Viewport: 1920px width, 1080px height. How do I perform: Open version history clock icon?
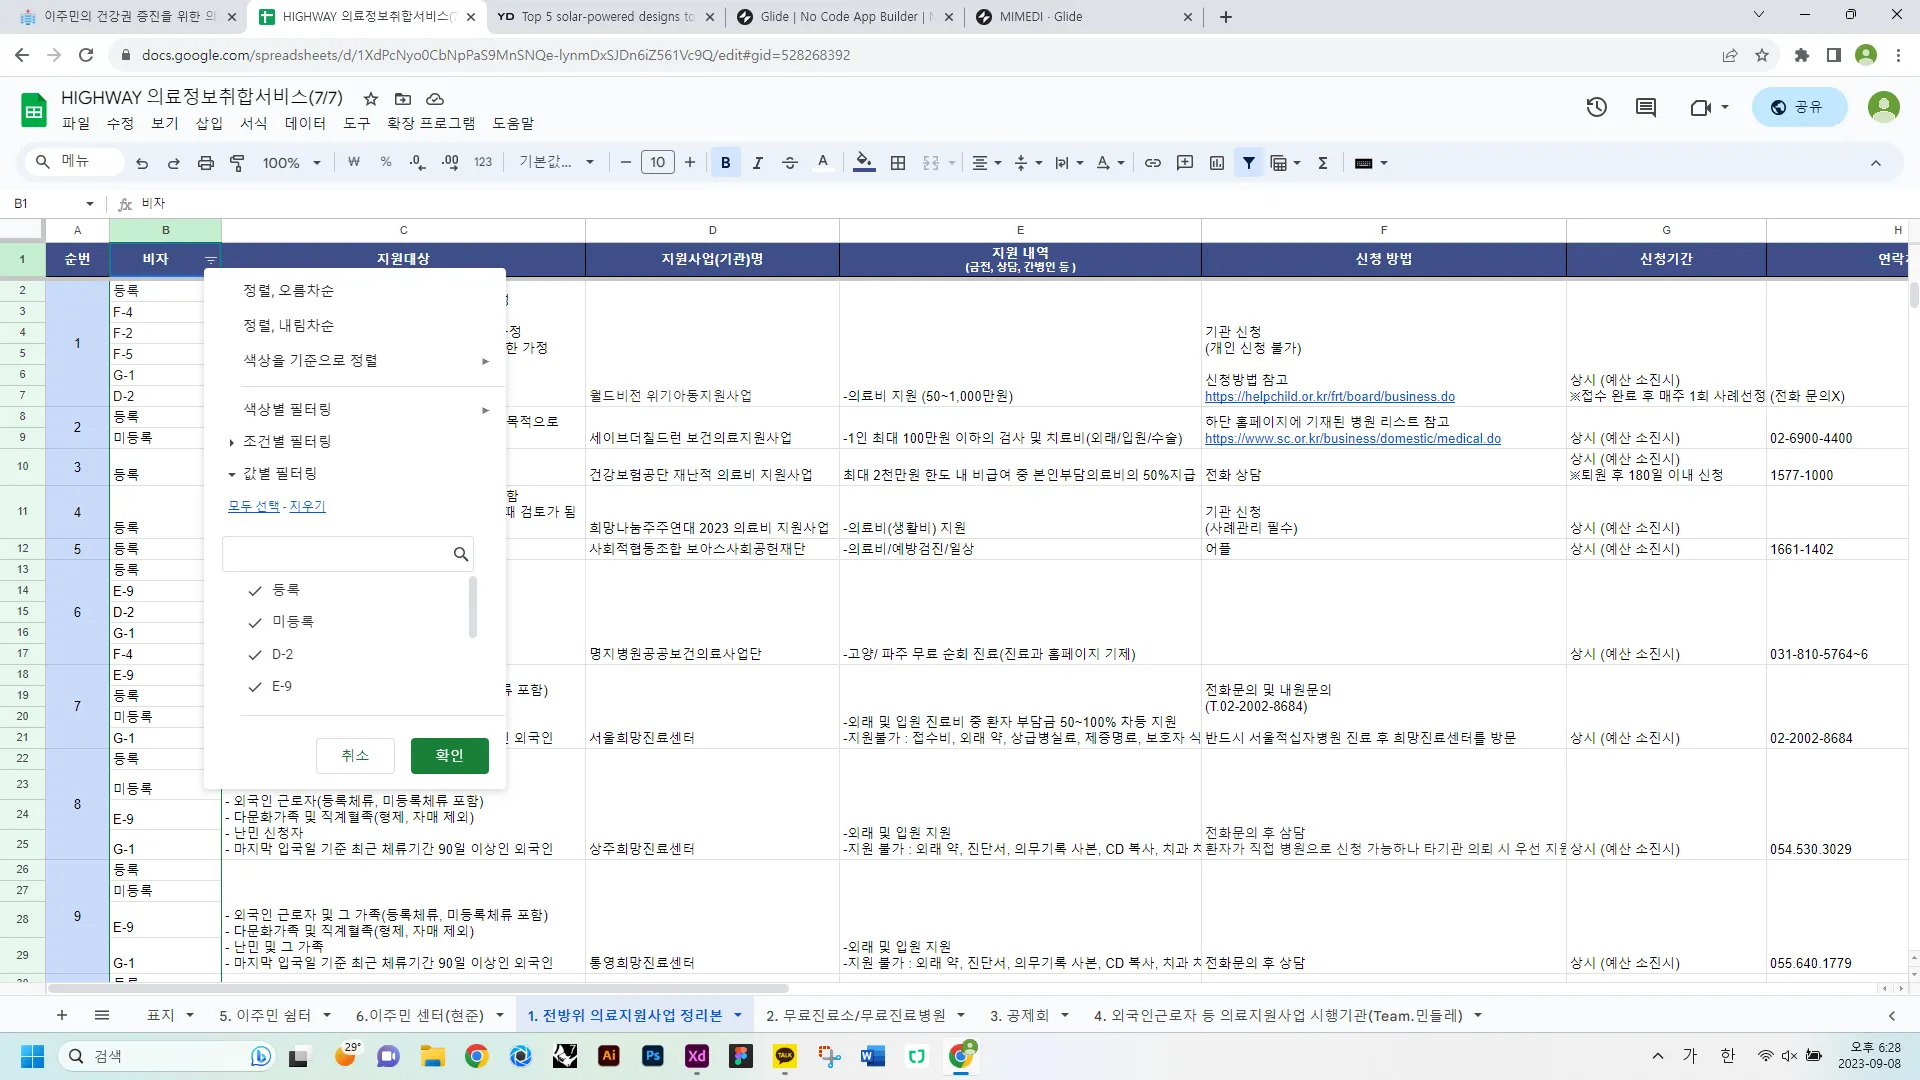pyautogui.click(x=1596, y=107)
